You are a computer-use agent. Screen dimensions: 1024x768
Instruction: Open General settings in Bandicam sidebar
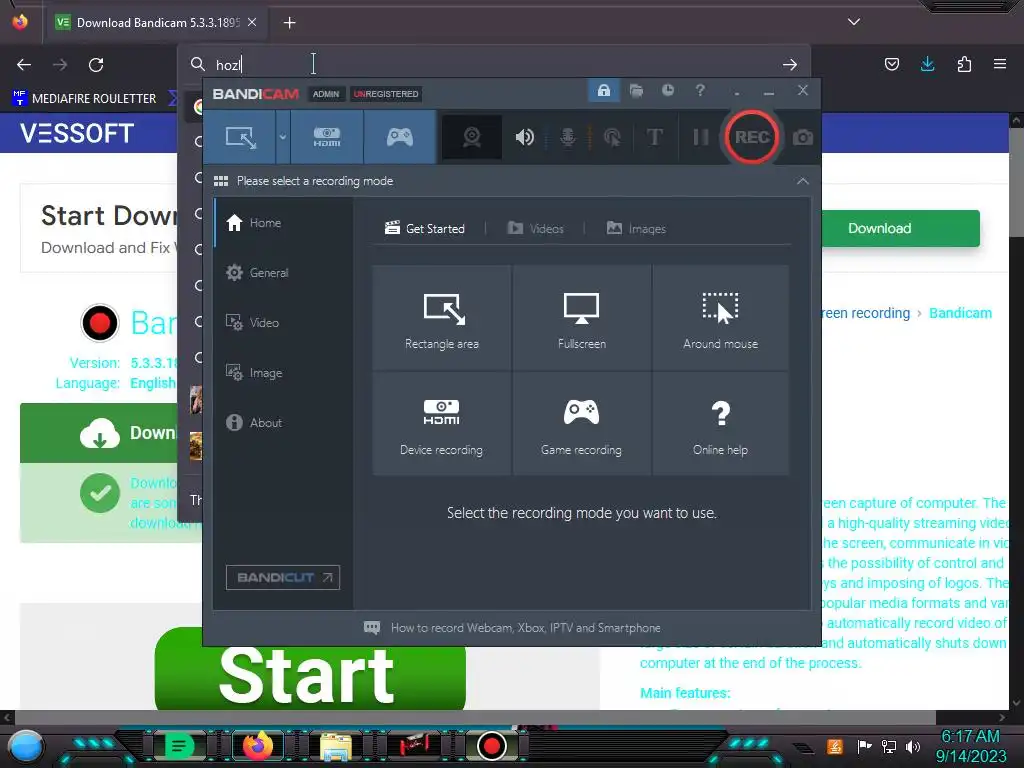click(283, 273)
